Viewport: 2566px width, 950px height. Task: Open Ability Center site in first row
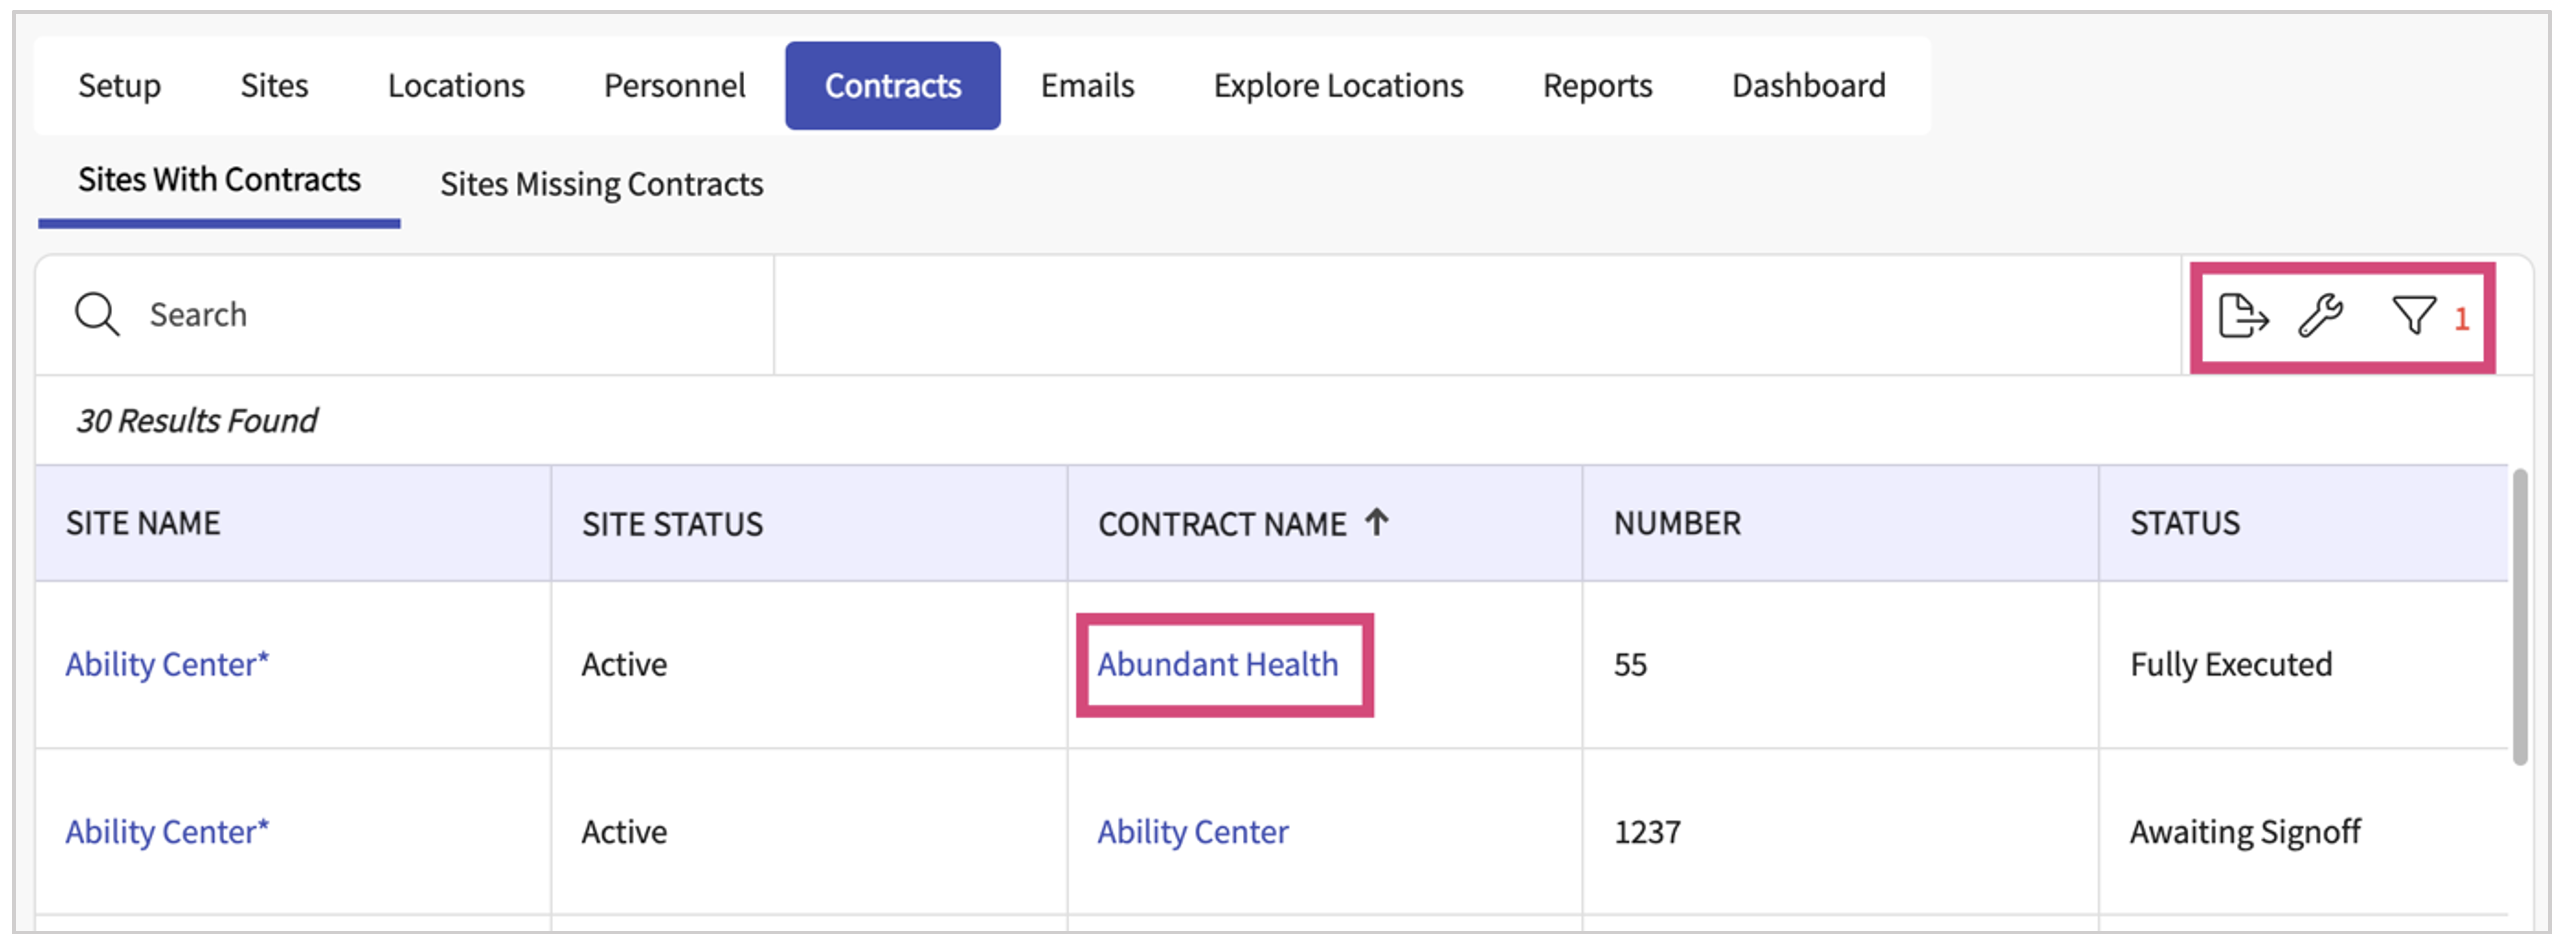pos(167,665)
